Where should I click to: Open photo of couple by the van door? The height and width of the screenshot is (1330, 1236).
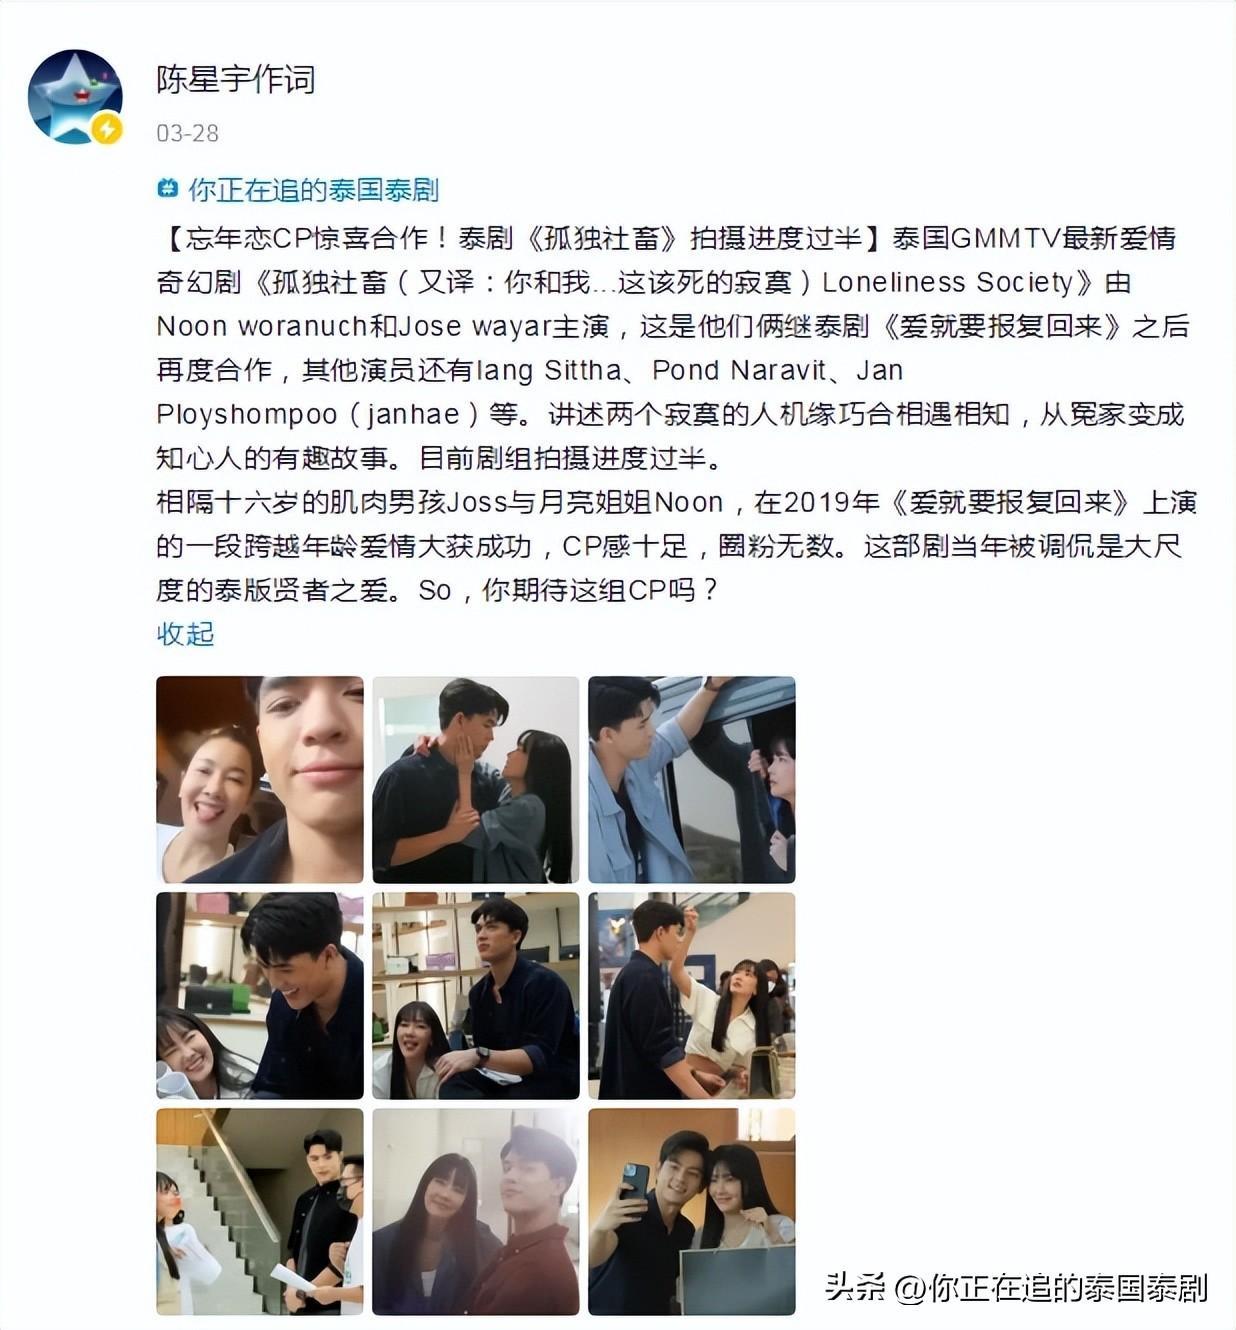point(692,779)
